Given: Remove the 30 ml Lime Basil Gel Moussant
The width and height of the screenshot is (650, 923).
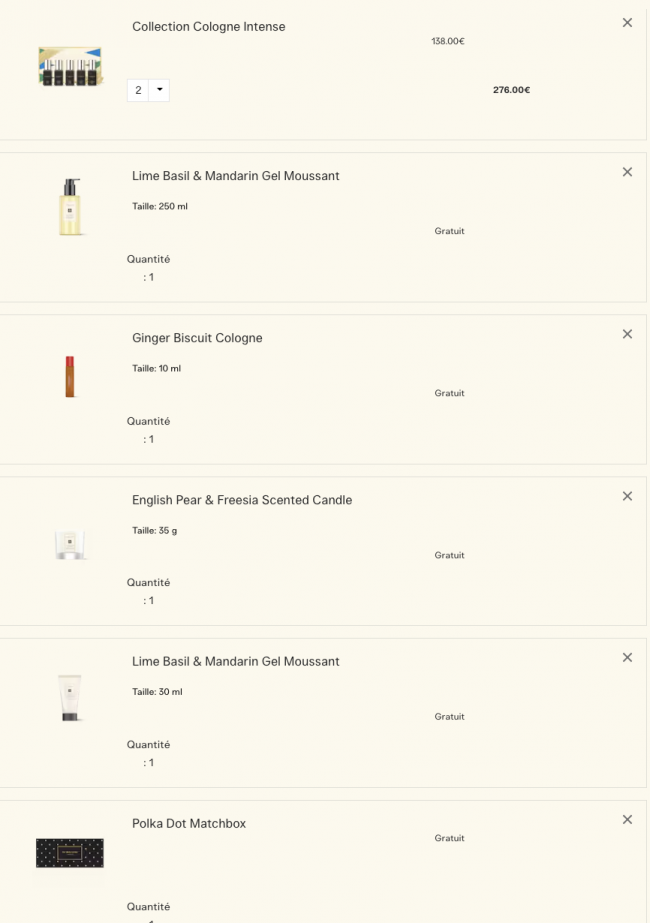Looking at the screenshot, I should tap(627, 657).
